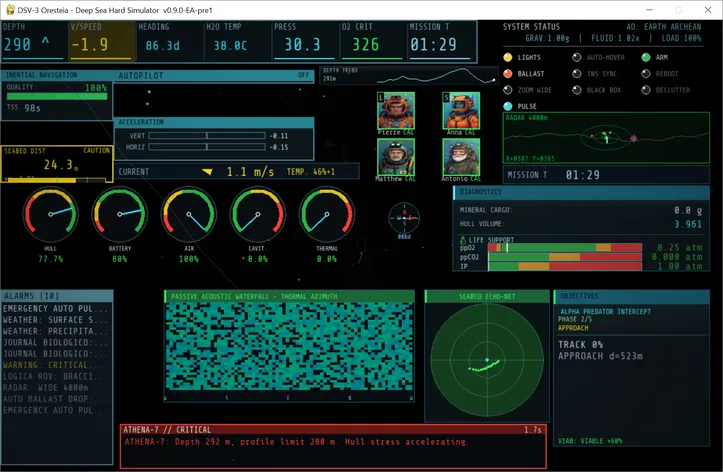This screenshot has width=723, height=472.
Task: Click Antonio's crew portrait
Action: pyautogui.click(x=461, y=157)
